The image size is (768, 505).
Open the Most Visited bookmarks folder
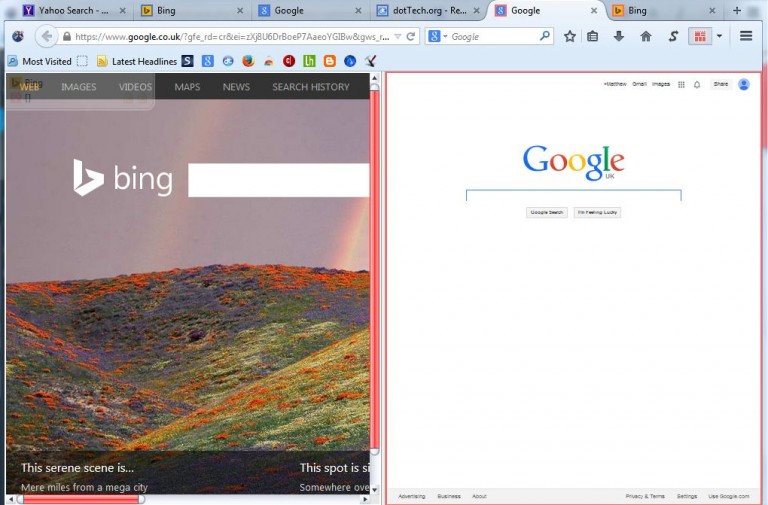40,61
